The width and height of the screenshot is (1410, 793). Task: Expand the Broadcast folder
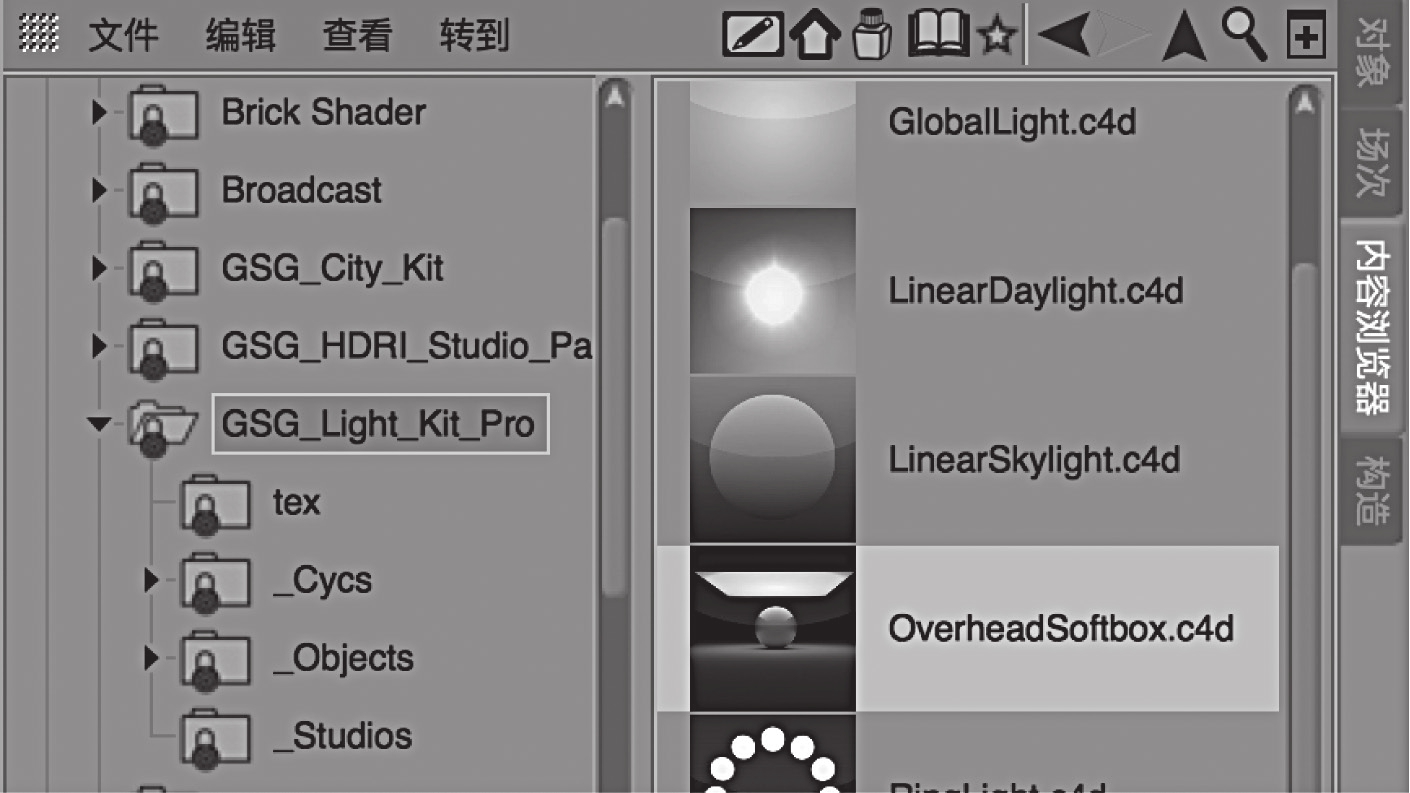[98, 190]
